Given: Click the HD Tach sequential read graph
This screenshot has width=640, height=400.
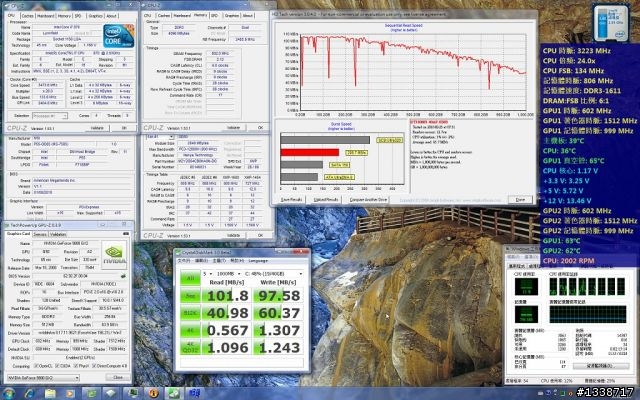Looking at the screenshot, I should (412, 72).
